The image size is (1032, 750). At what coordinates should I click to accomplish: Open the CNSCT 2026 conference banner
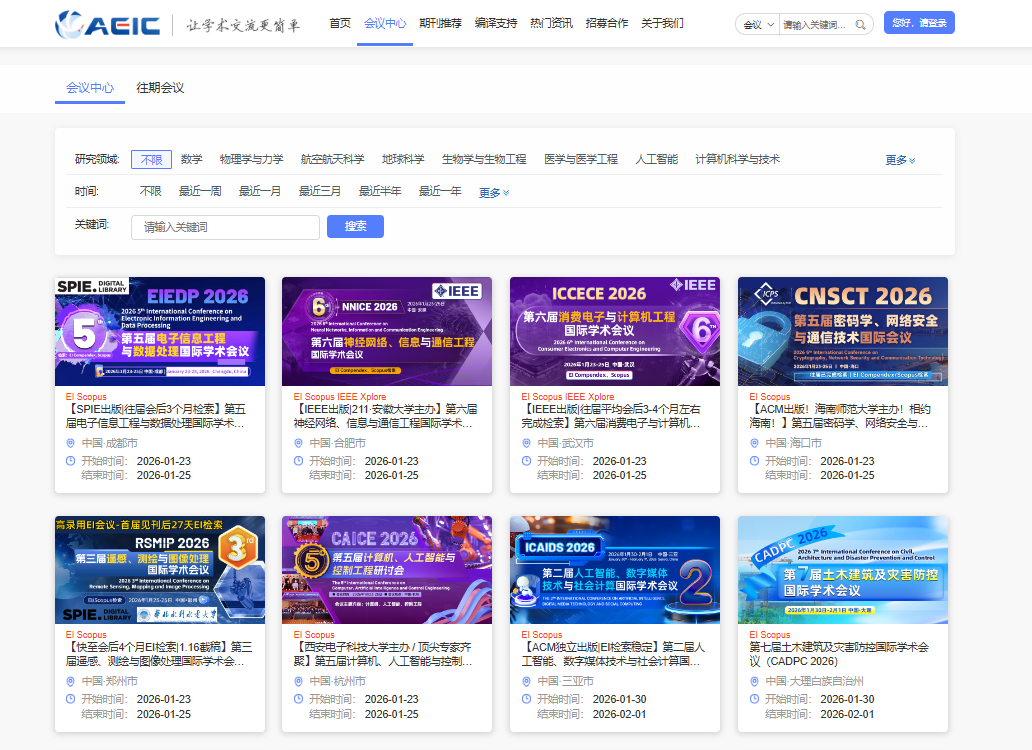(x=843, y=332)
